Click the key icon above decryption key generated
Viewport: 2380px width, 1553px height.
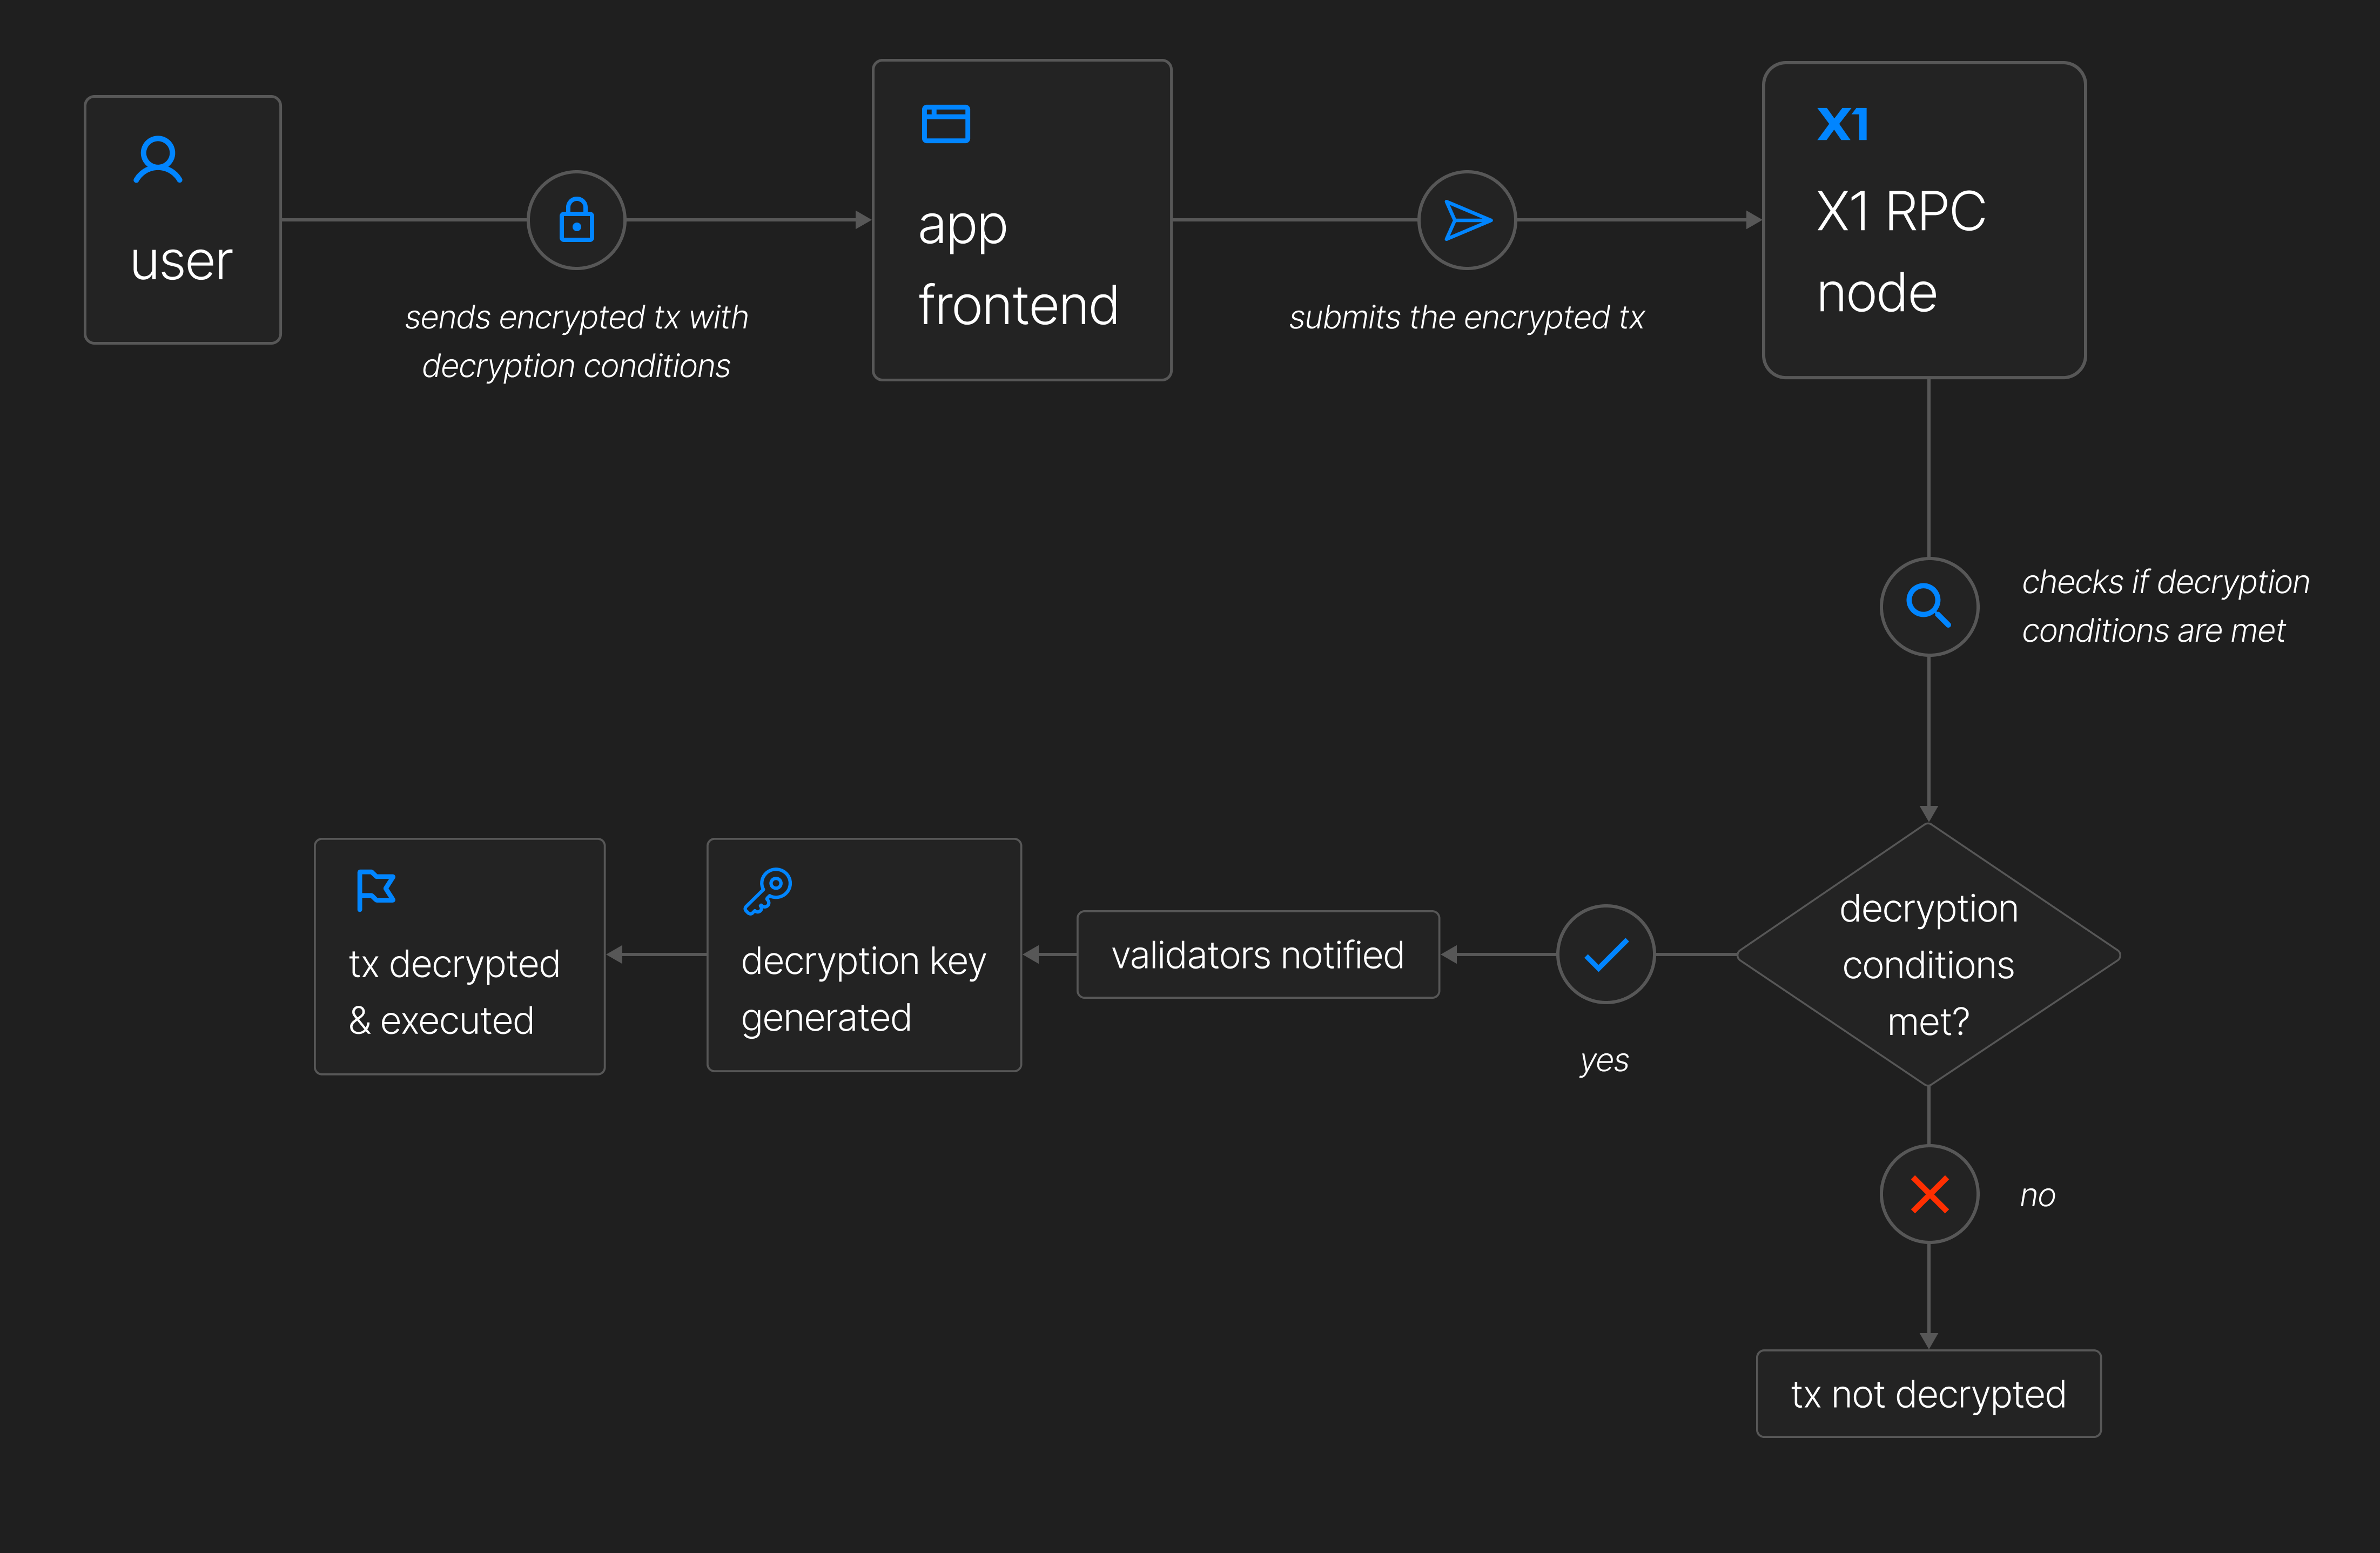(768, 891)
